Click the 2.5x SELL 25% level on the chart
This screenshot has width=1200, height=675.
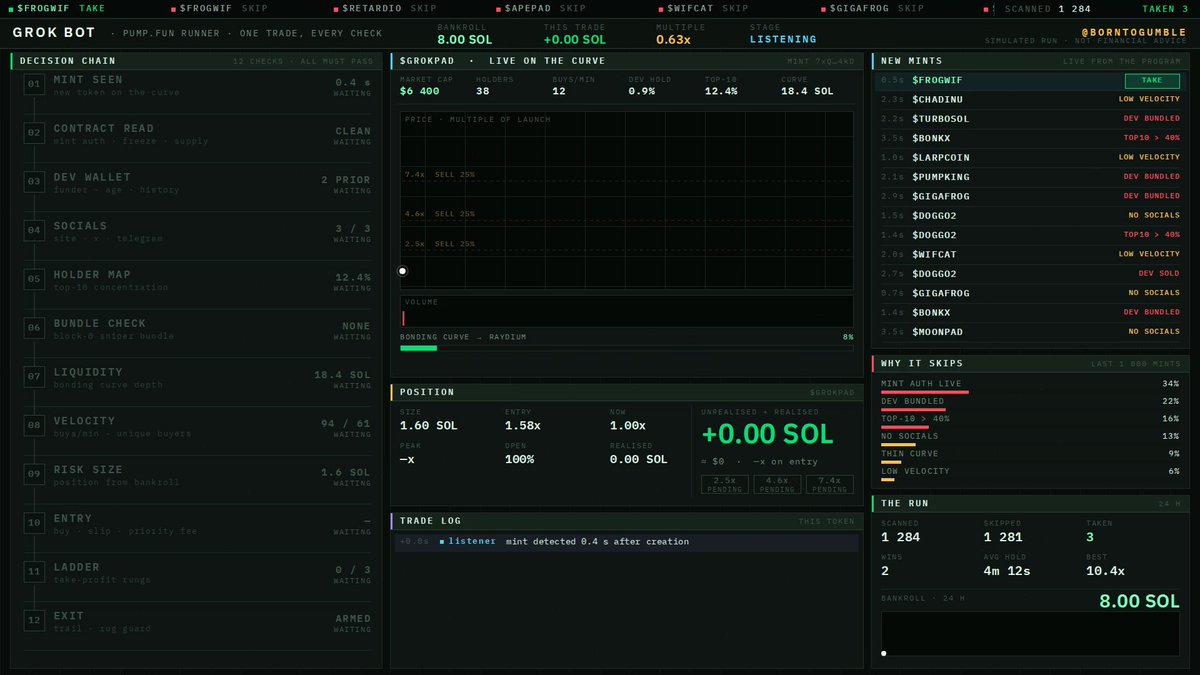tap(439, 244)
